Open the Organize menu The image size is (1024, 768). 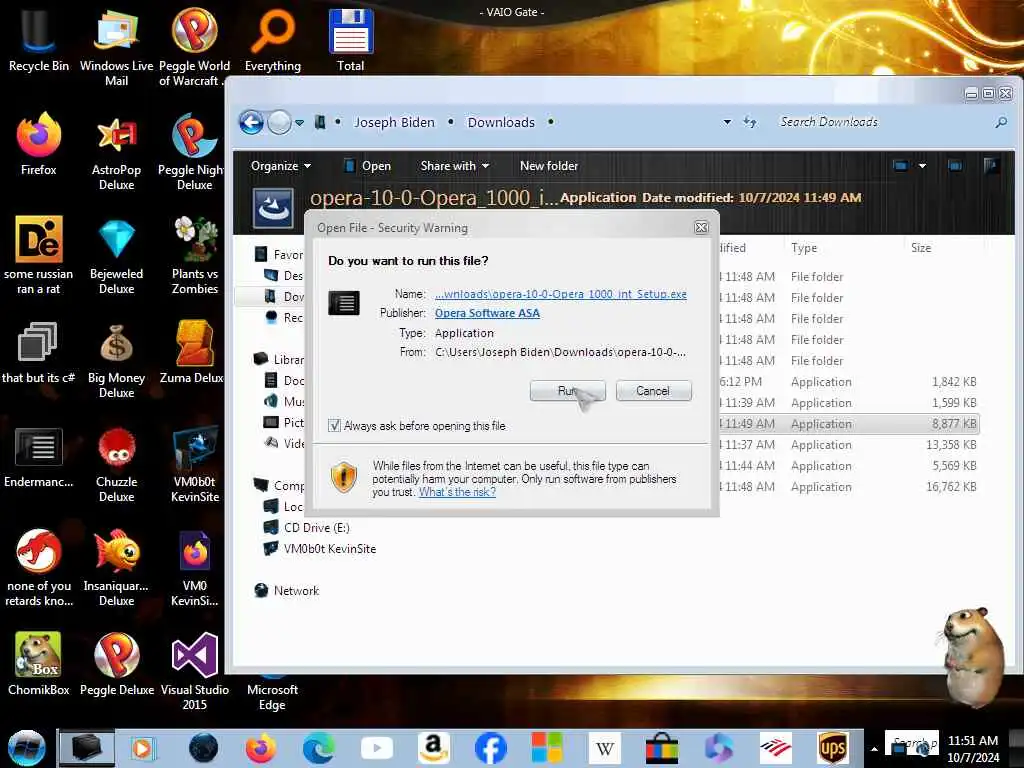click(x=281, y=166)
